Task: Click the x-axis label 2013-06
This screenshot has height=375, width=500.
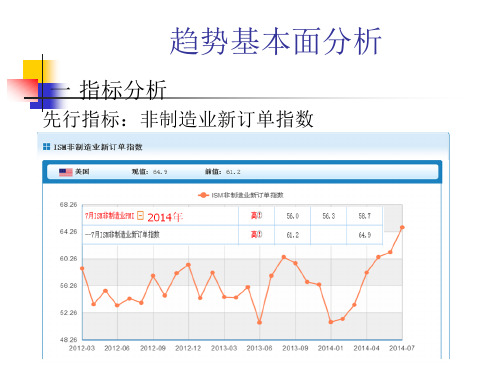Action: [x=259, y=348]
